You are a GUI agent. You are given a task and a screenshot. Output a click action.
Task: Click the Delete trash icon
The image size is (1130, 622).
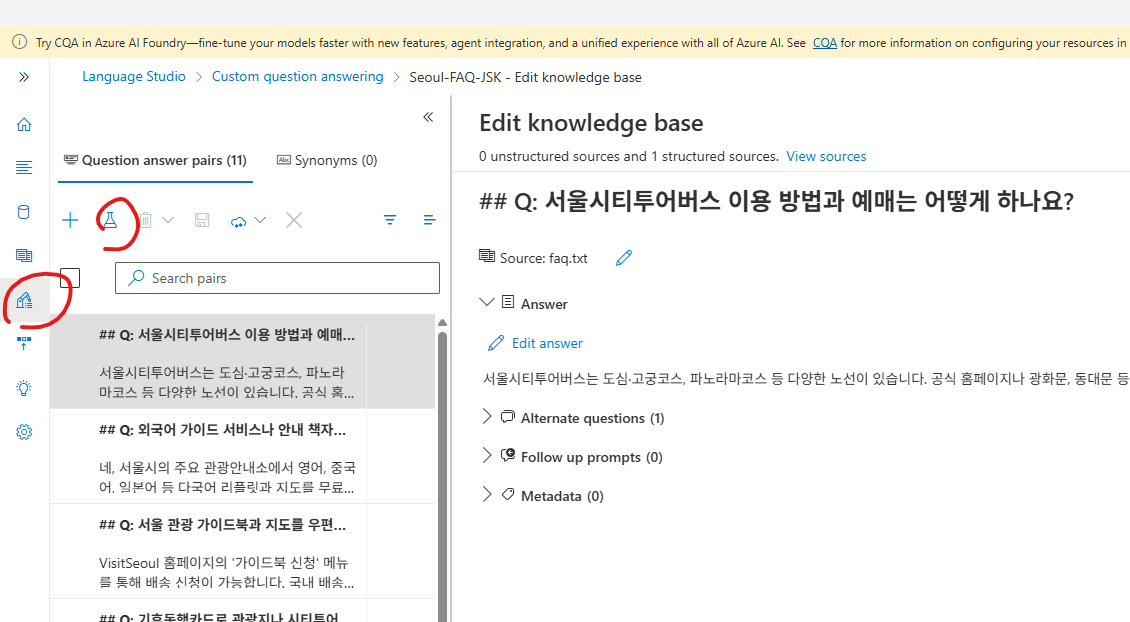coord(146,221)
